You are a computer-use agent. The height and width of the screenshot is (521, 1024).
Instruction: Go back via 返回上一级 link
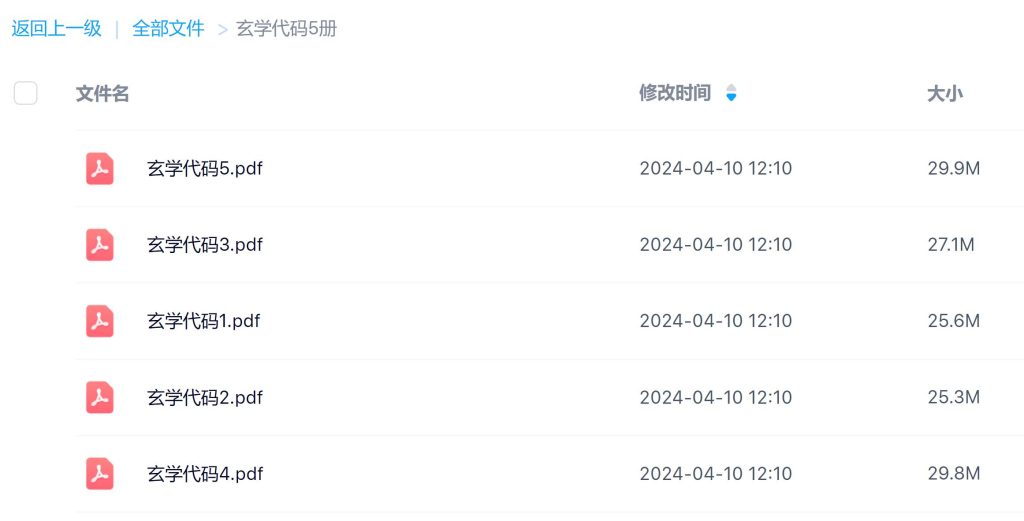[x=57, y=28]
